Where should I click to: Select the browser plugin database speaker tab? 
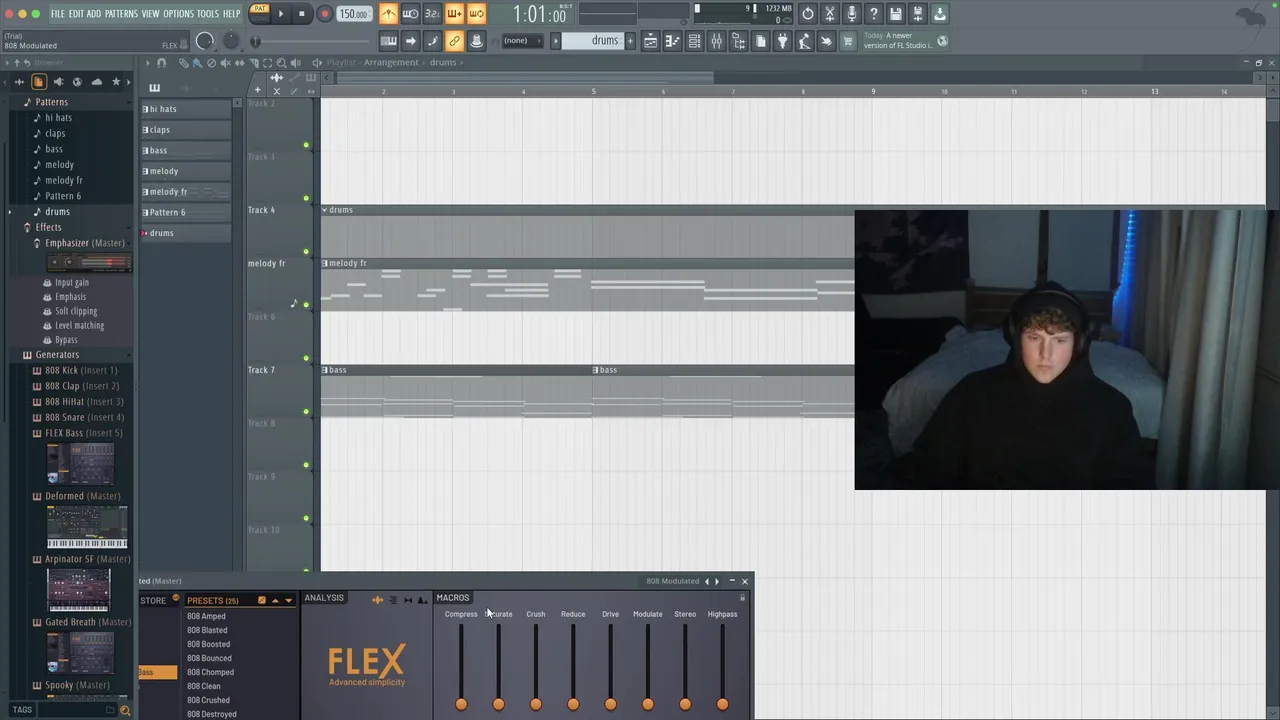click(x=58, y=82)
